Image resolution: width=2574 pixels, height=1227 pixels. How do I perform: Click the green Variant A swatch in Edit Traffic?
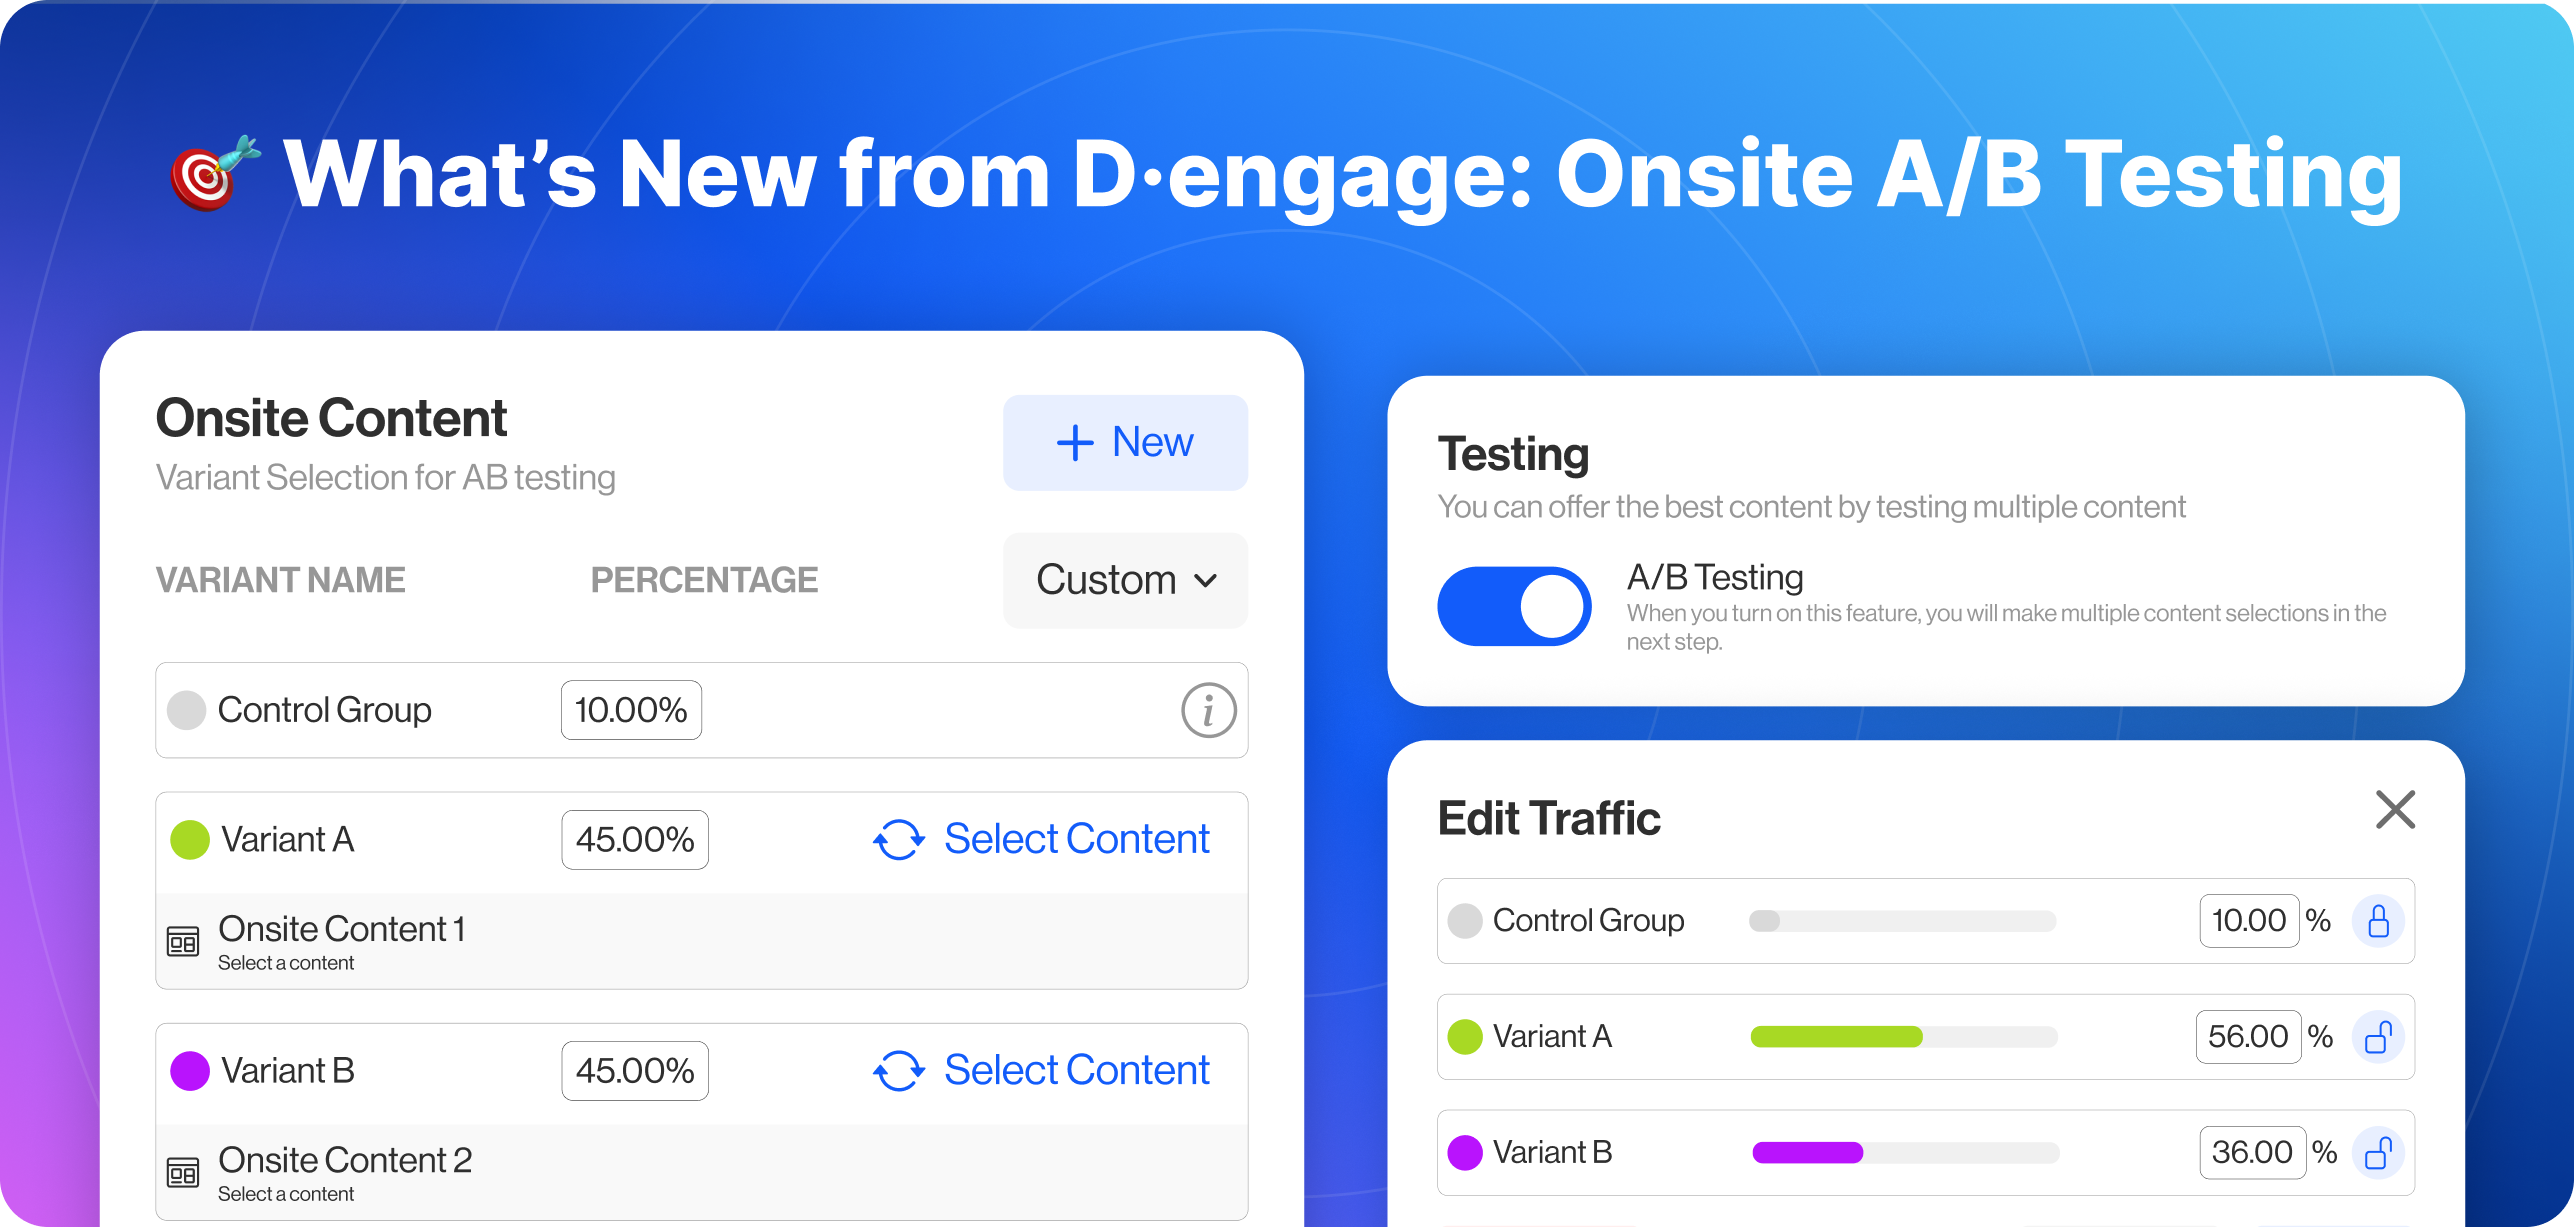pyautogui.click(x=1465, y=1036)
